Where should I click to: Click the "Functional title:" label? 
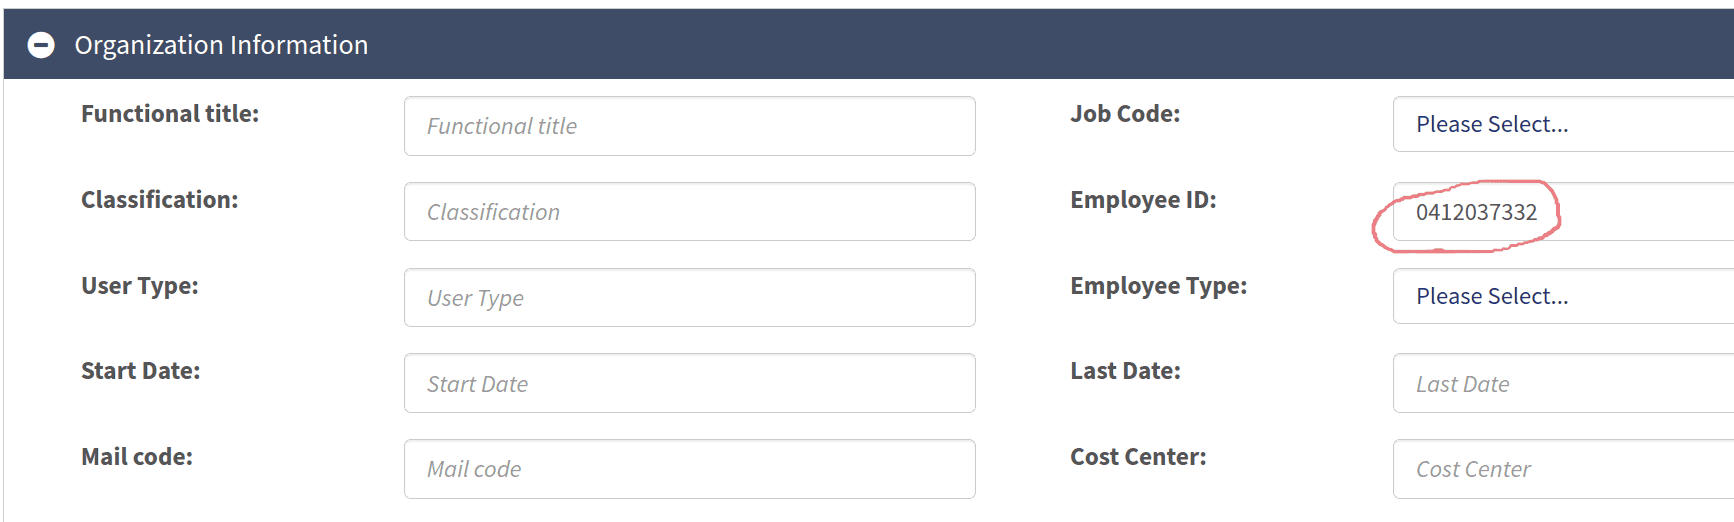pyautogui.click(x=170, y=114)
